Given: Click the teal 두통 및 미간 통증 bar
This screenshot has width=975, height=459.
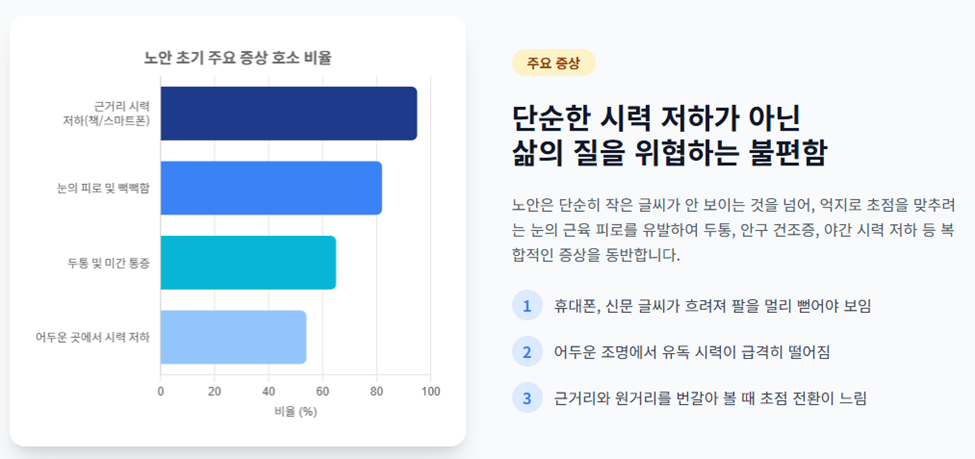Looking at the screenshot, I should [248, 262].
